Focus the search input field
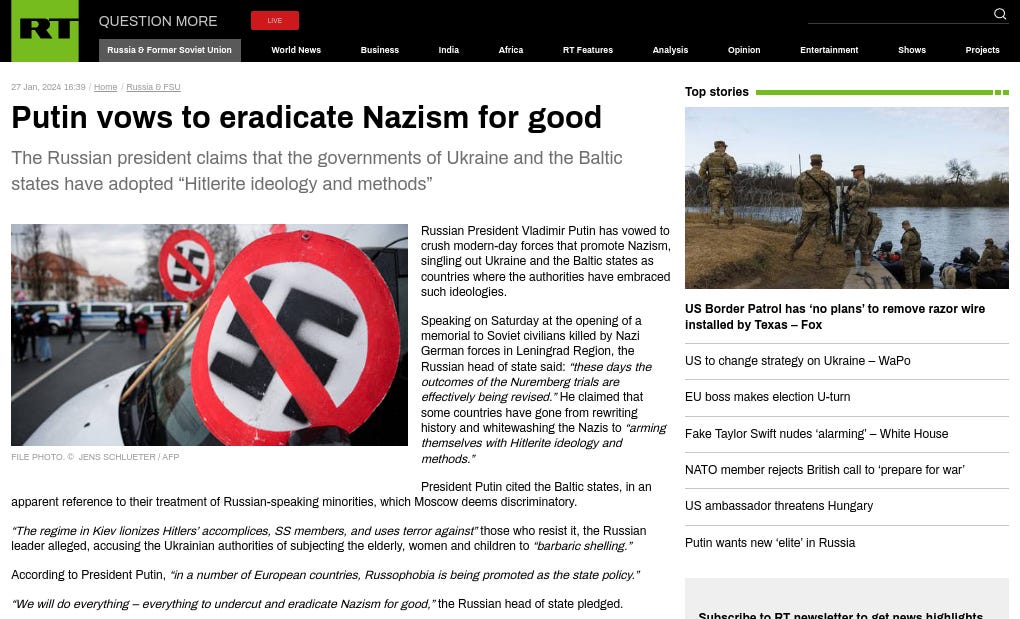The width and height of the screenshot is (1020, 619). point(900,14)
